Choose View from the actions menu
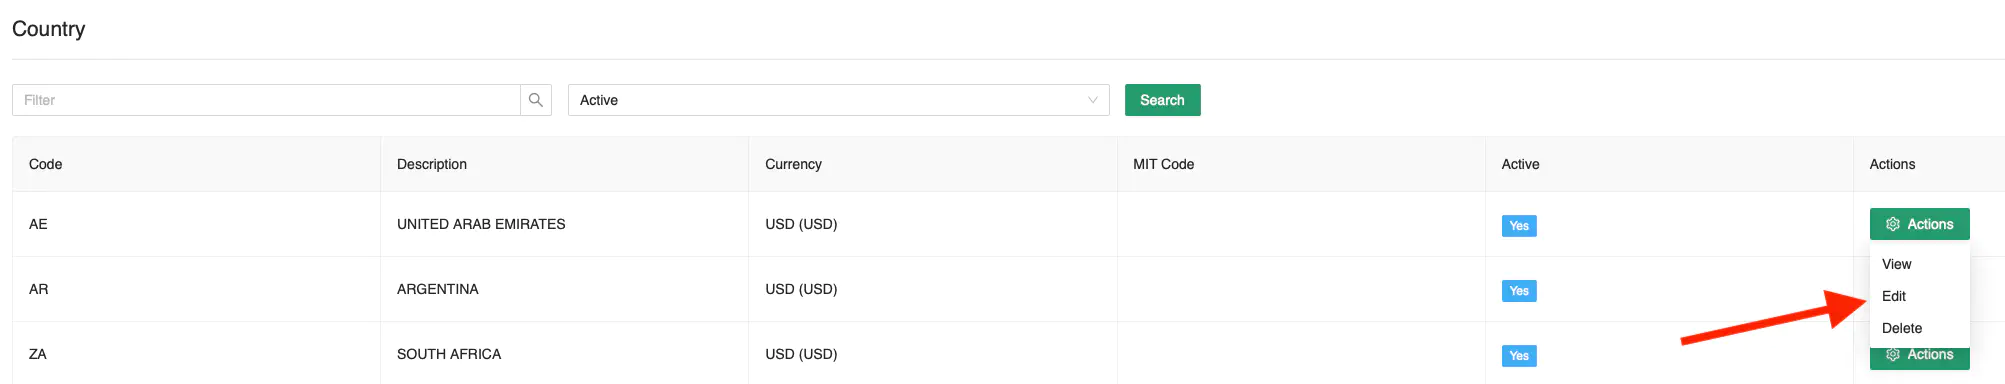 click(x=1919, y=264)
